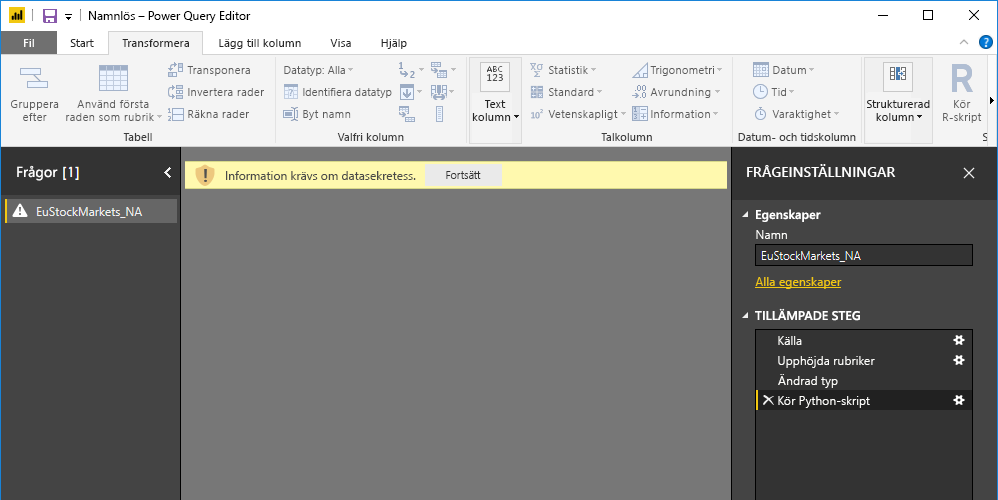
Task: Open settings gear for Kör Python-skript
Action: click(959, 400)
